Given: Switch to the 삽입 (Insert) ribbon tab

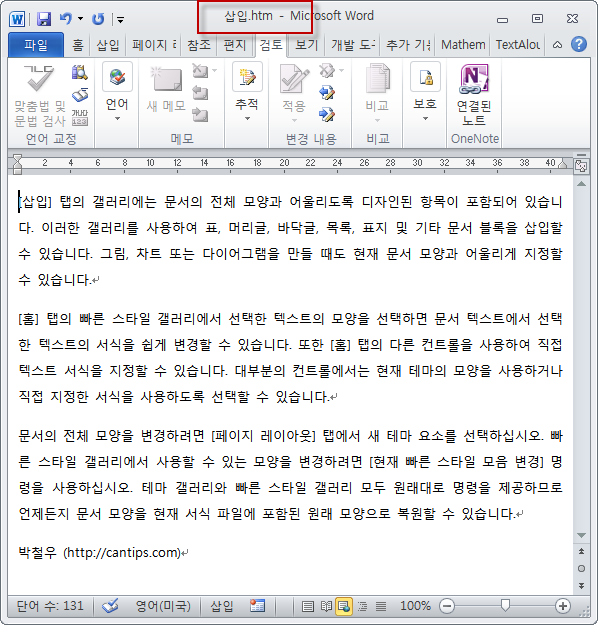Looking at the screenshot, I should click(x=108, y=45).
